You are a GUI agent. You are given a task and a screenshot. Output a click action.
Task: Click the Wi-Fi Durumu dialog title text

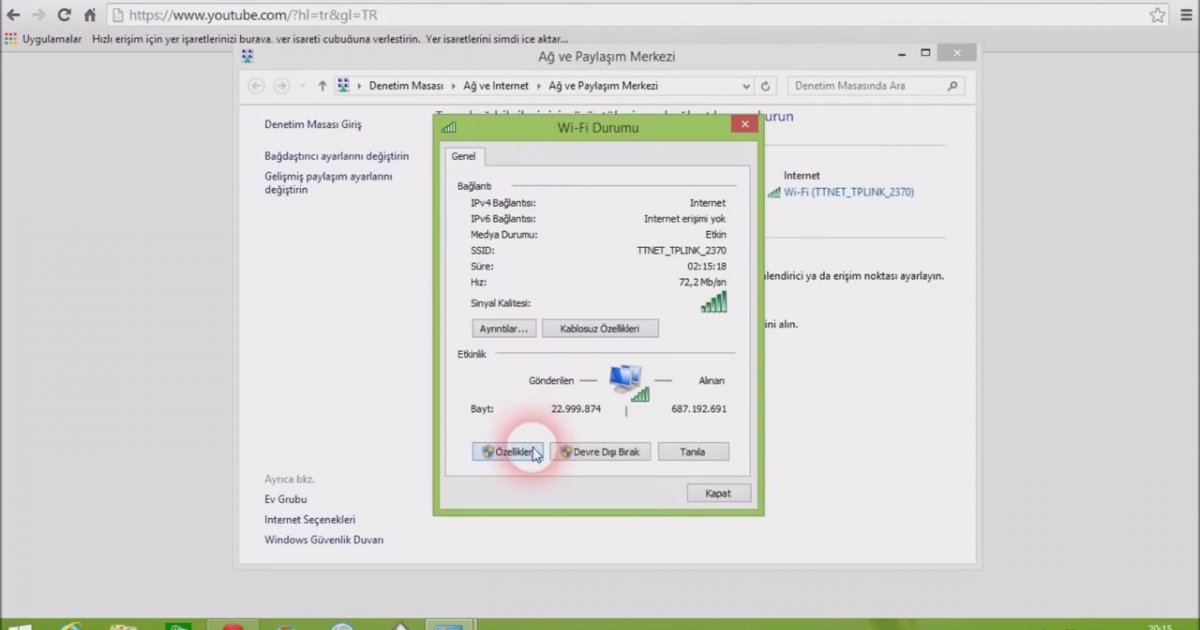click(598, 127)
